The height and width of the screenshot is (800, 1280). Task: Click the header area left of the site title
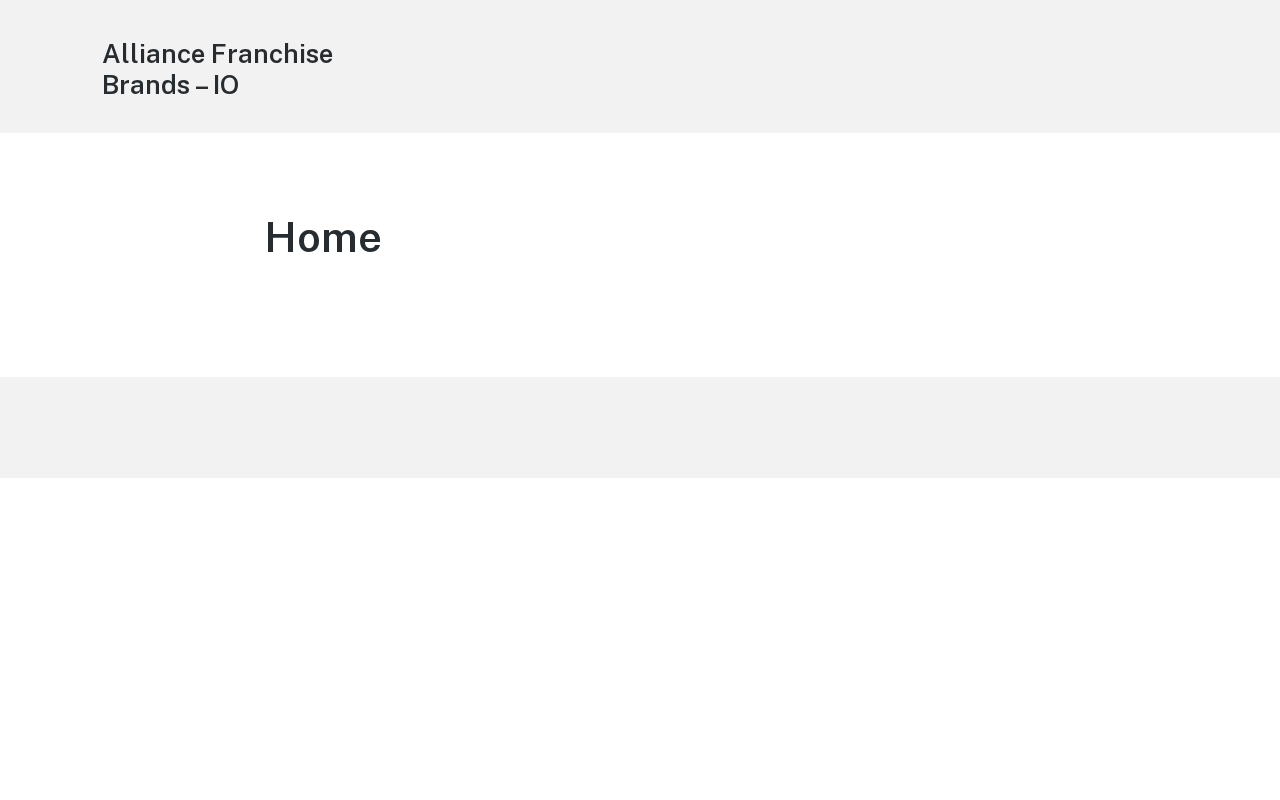coord(50,66)
